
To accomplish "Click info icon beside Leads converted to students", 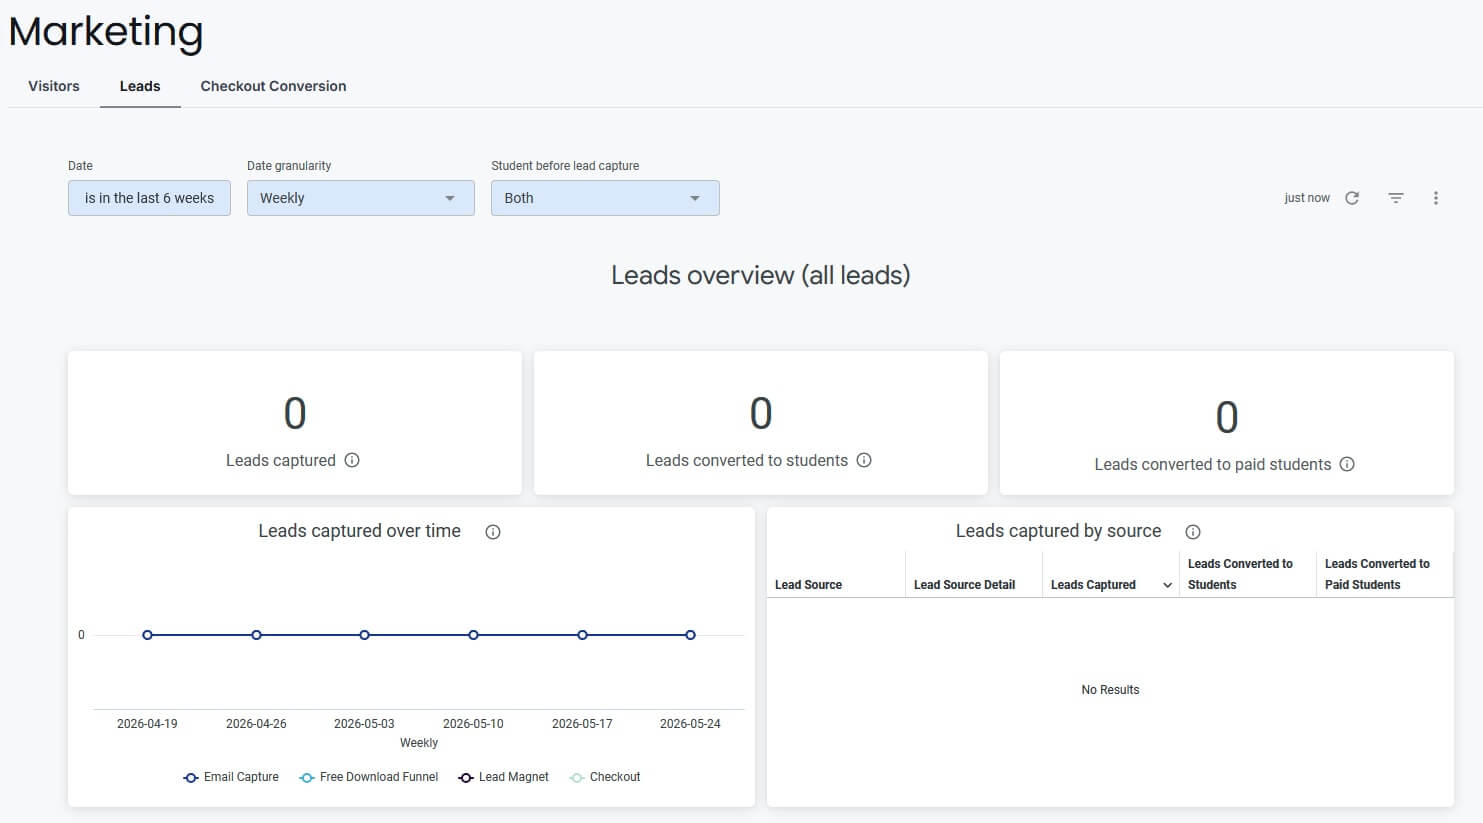I will 864,460.
